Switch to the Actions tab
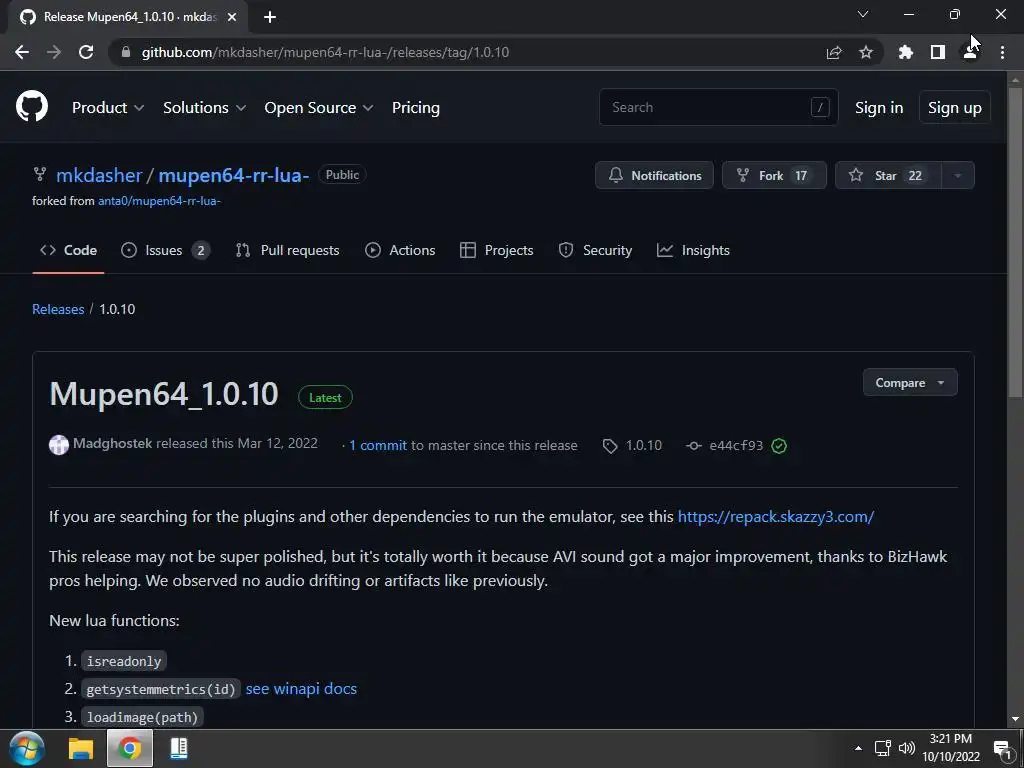1024x768 pixels. click(400, 250)
